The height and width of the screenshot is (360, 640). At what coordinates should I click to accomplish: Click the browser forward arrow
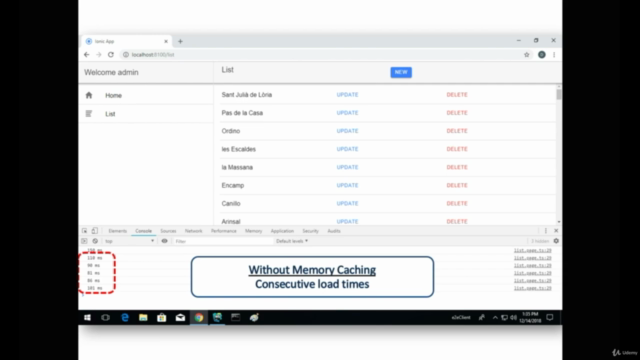[x=98, y=55]
